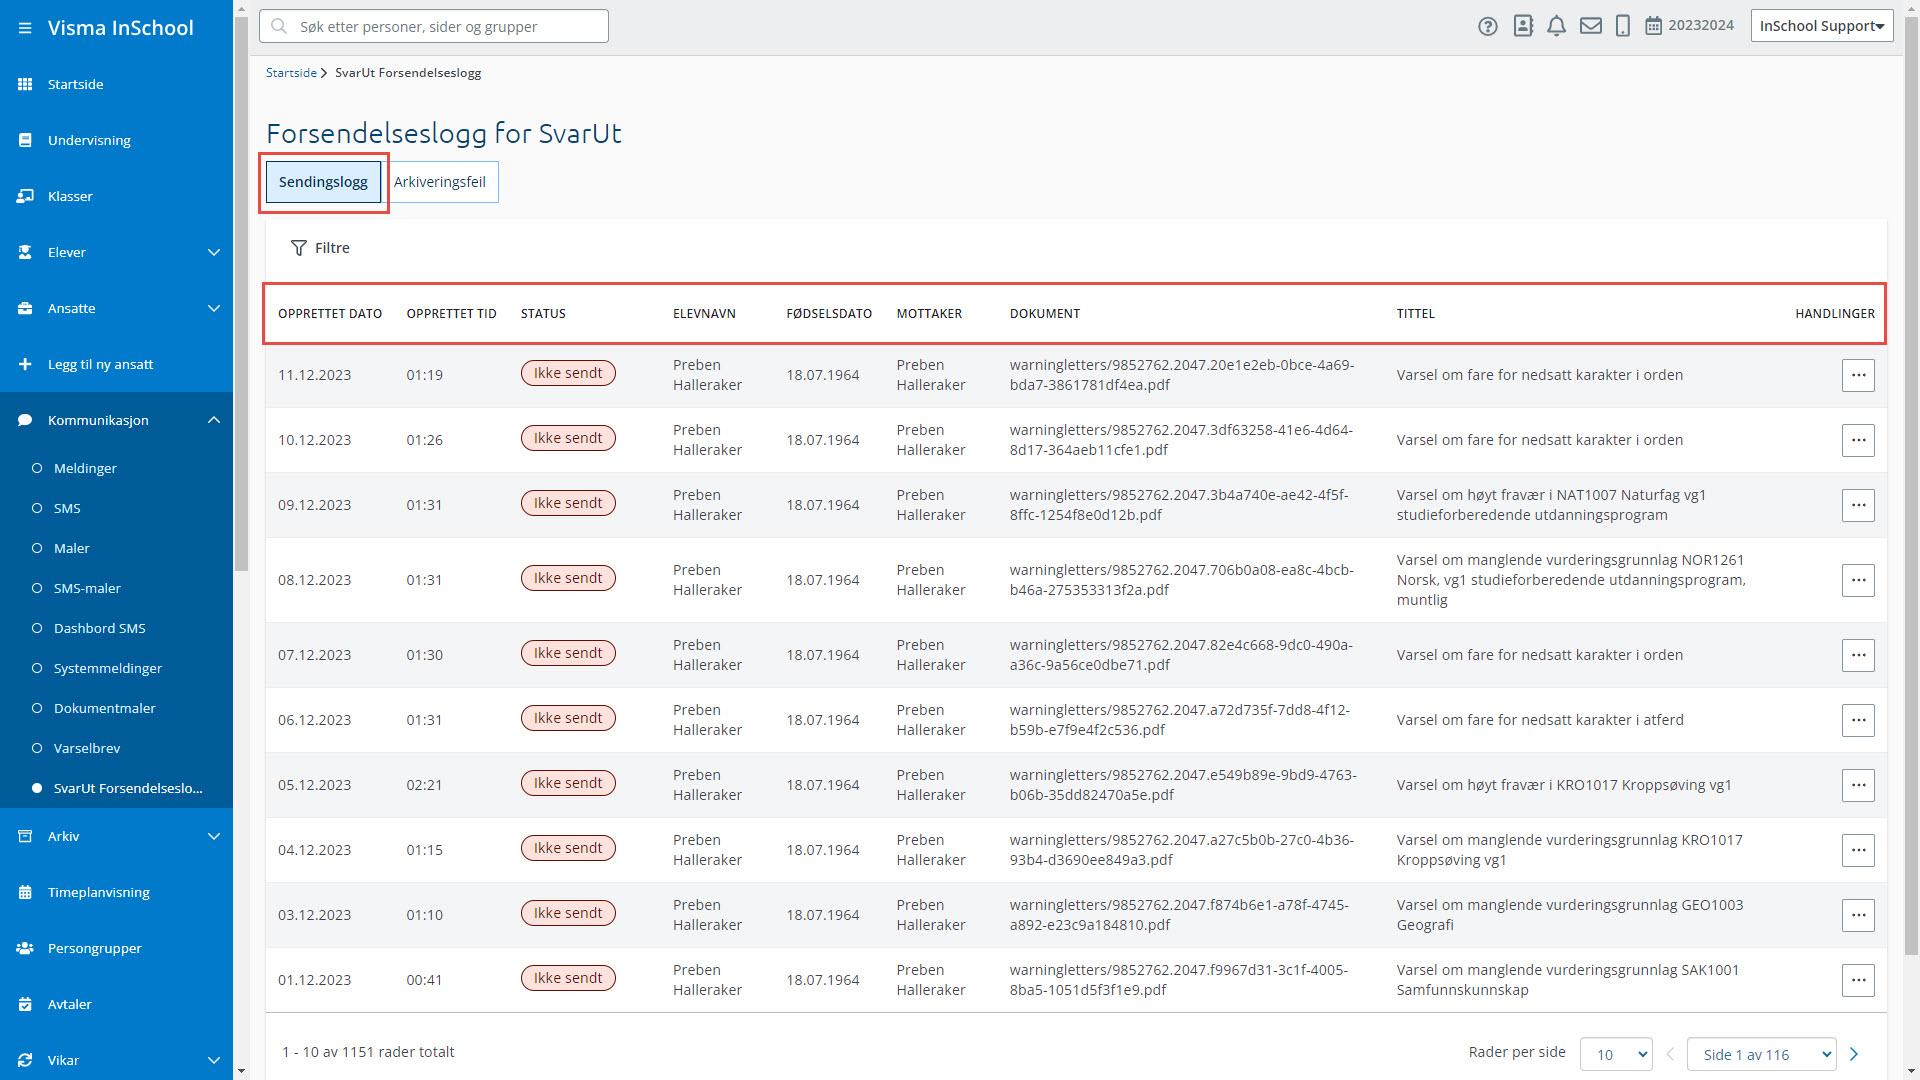1920x1080 pixels.
Task: Switch to the Arkiveringsfeil tab
Action: pyautogui.click(x=440, y=182)
